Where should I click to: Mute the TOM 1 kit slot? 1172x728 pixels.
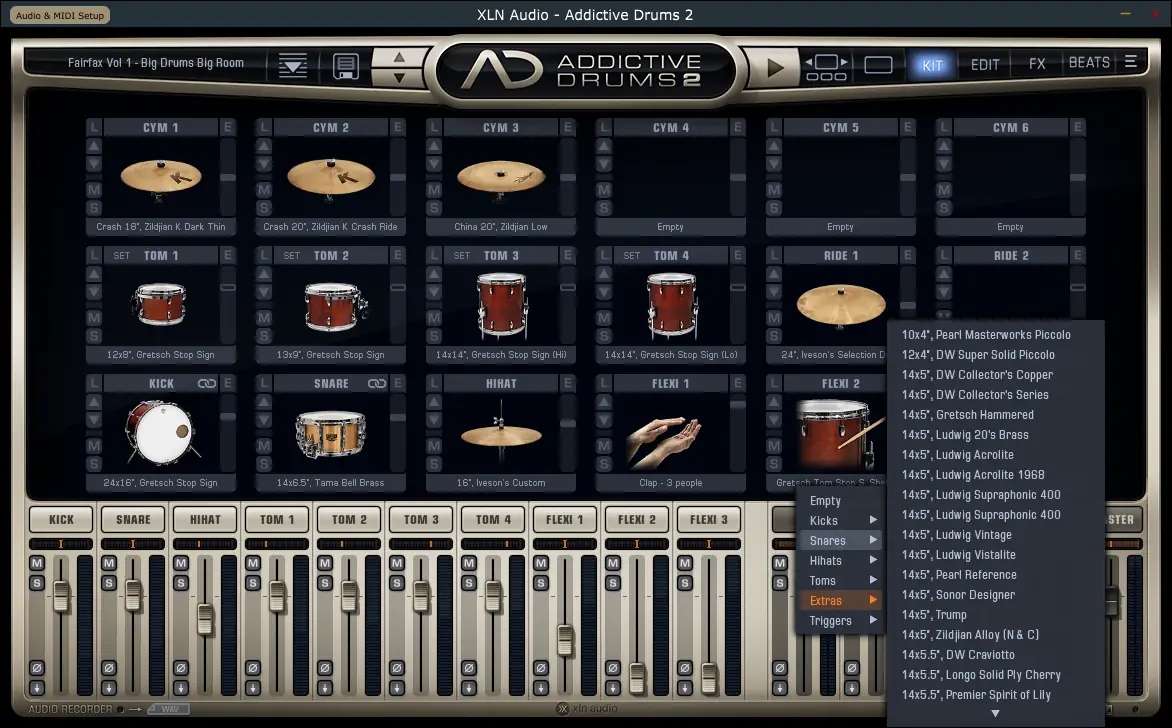93,318
